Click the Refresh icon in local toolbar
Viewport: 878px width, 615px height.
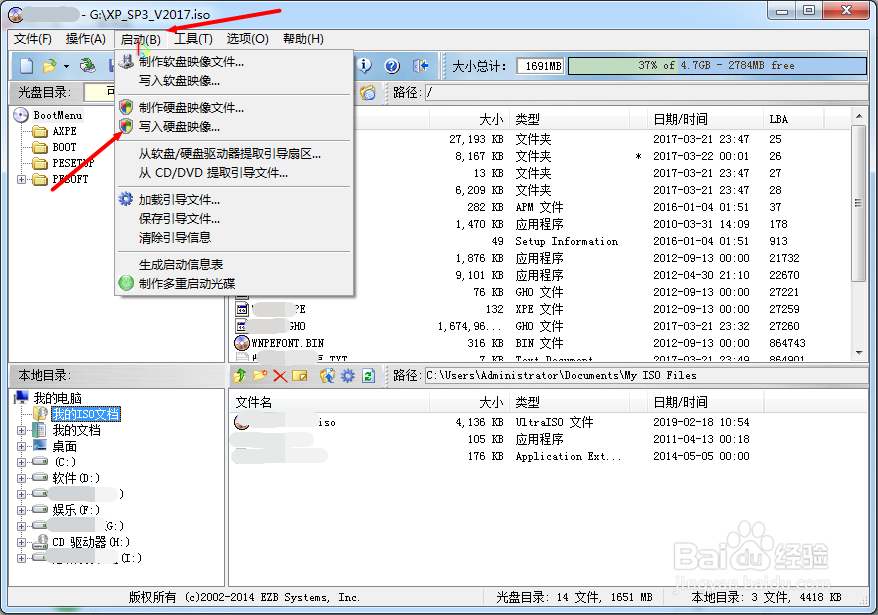[x=368, y=376]
